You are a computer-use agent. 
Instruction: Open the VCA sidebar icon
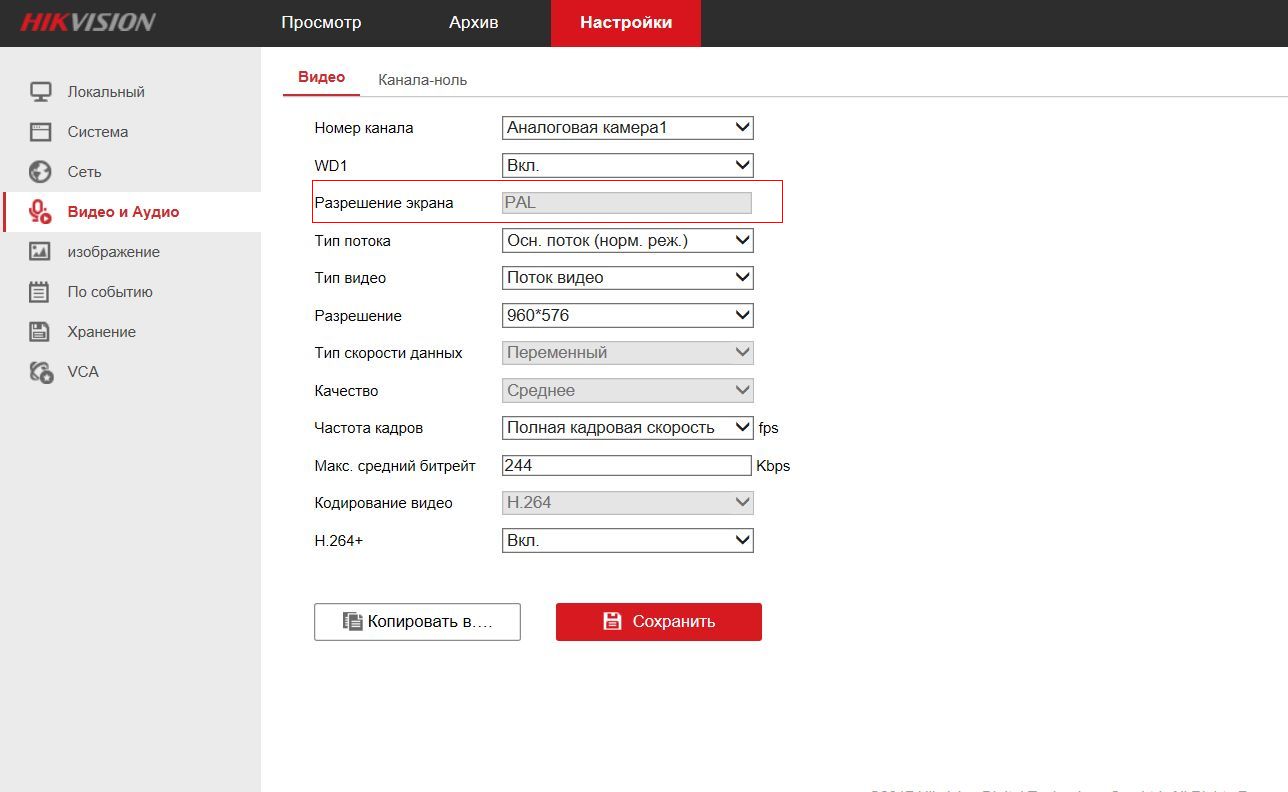click(x=40, y=372)
